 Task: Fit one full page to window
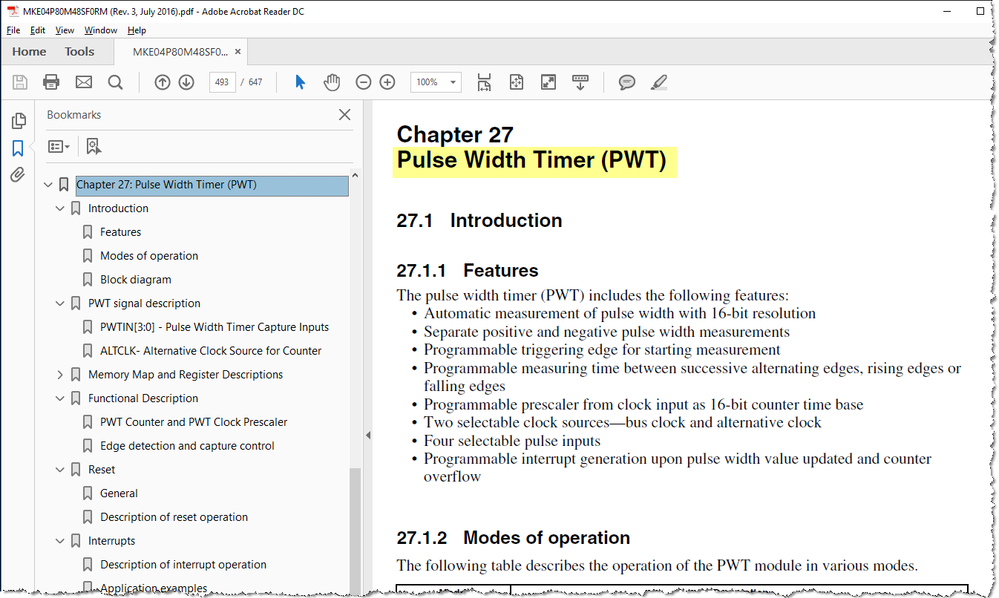pyautogui.click(x=516, y=82)
